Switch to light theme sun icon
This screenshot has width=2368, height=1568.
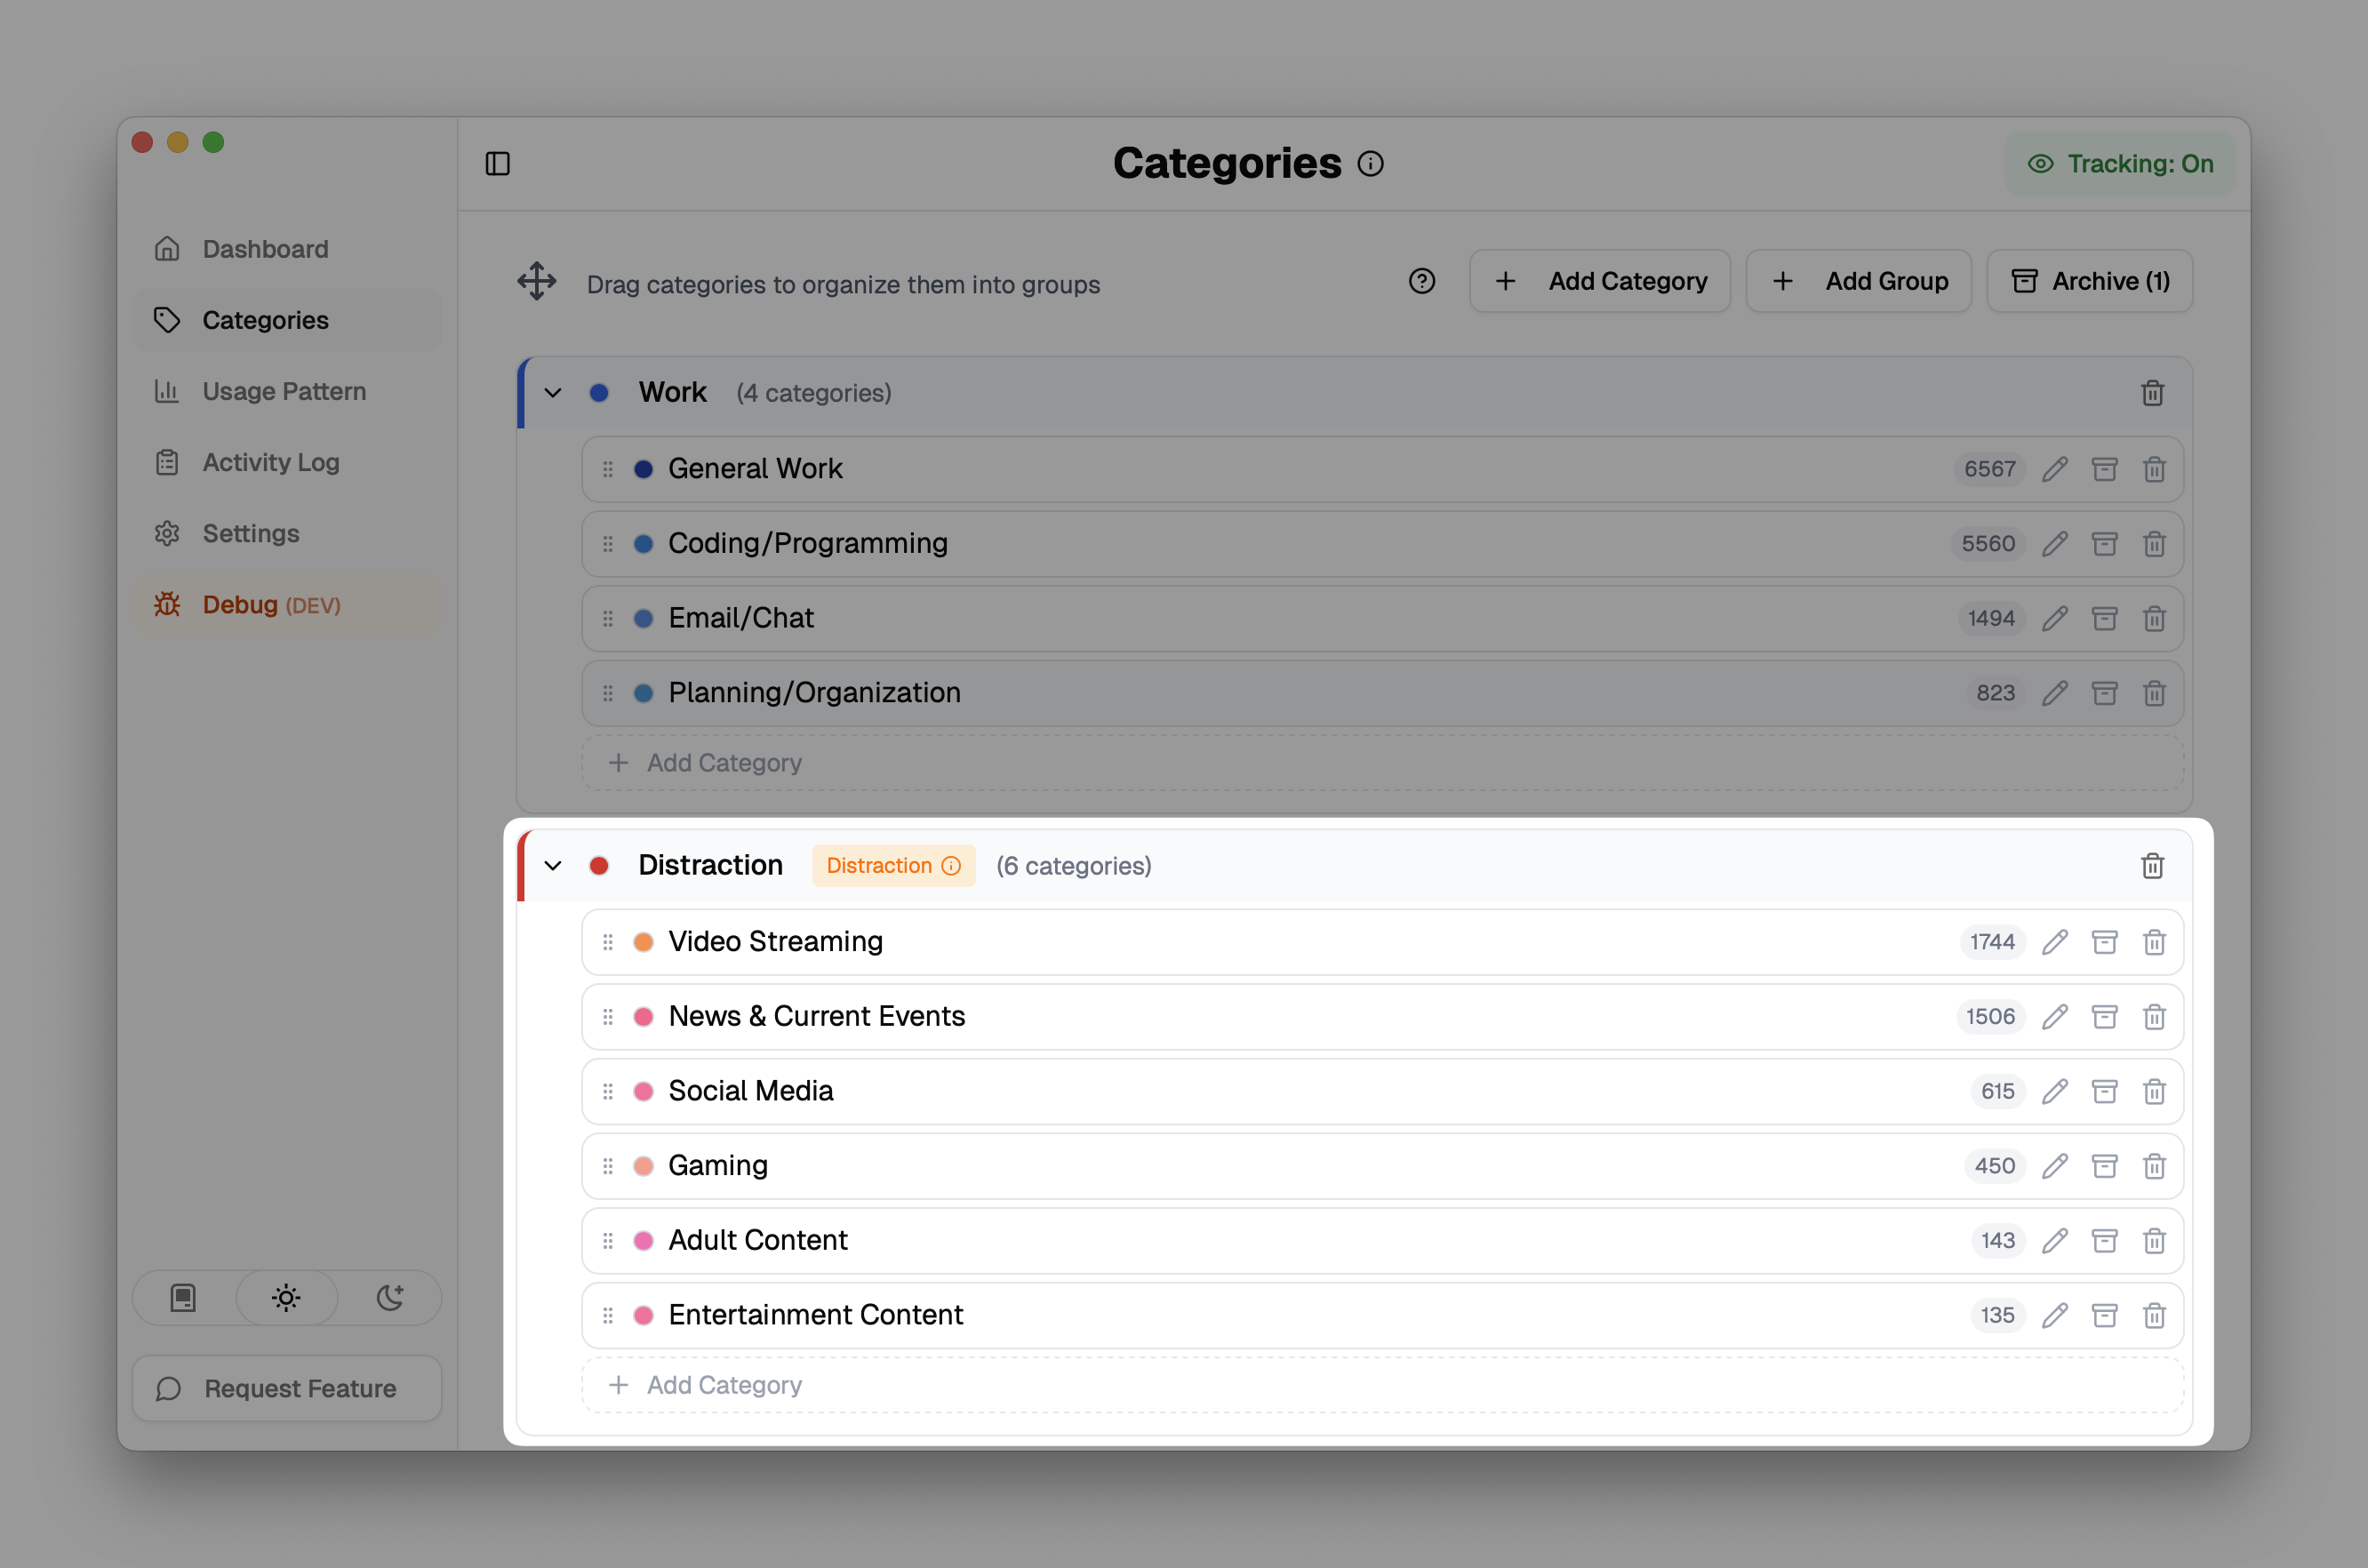click(286, 1298)
